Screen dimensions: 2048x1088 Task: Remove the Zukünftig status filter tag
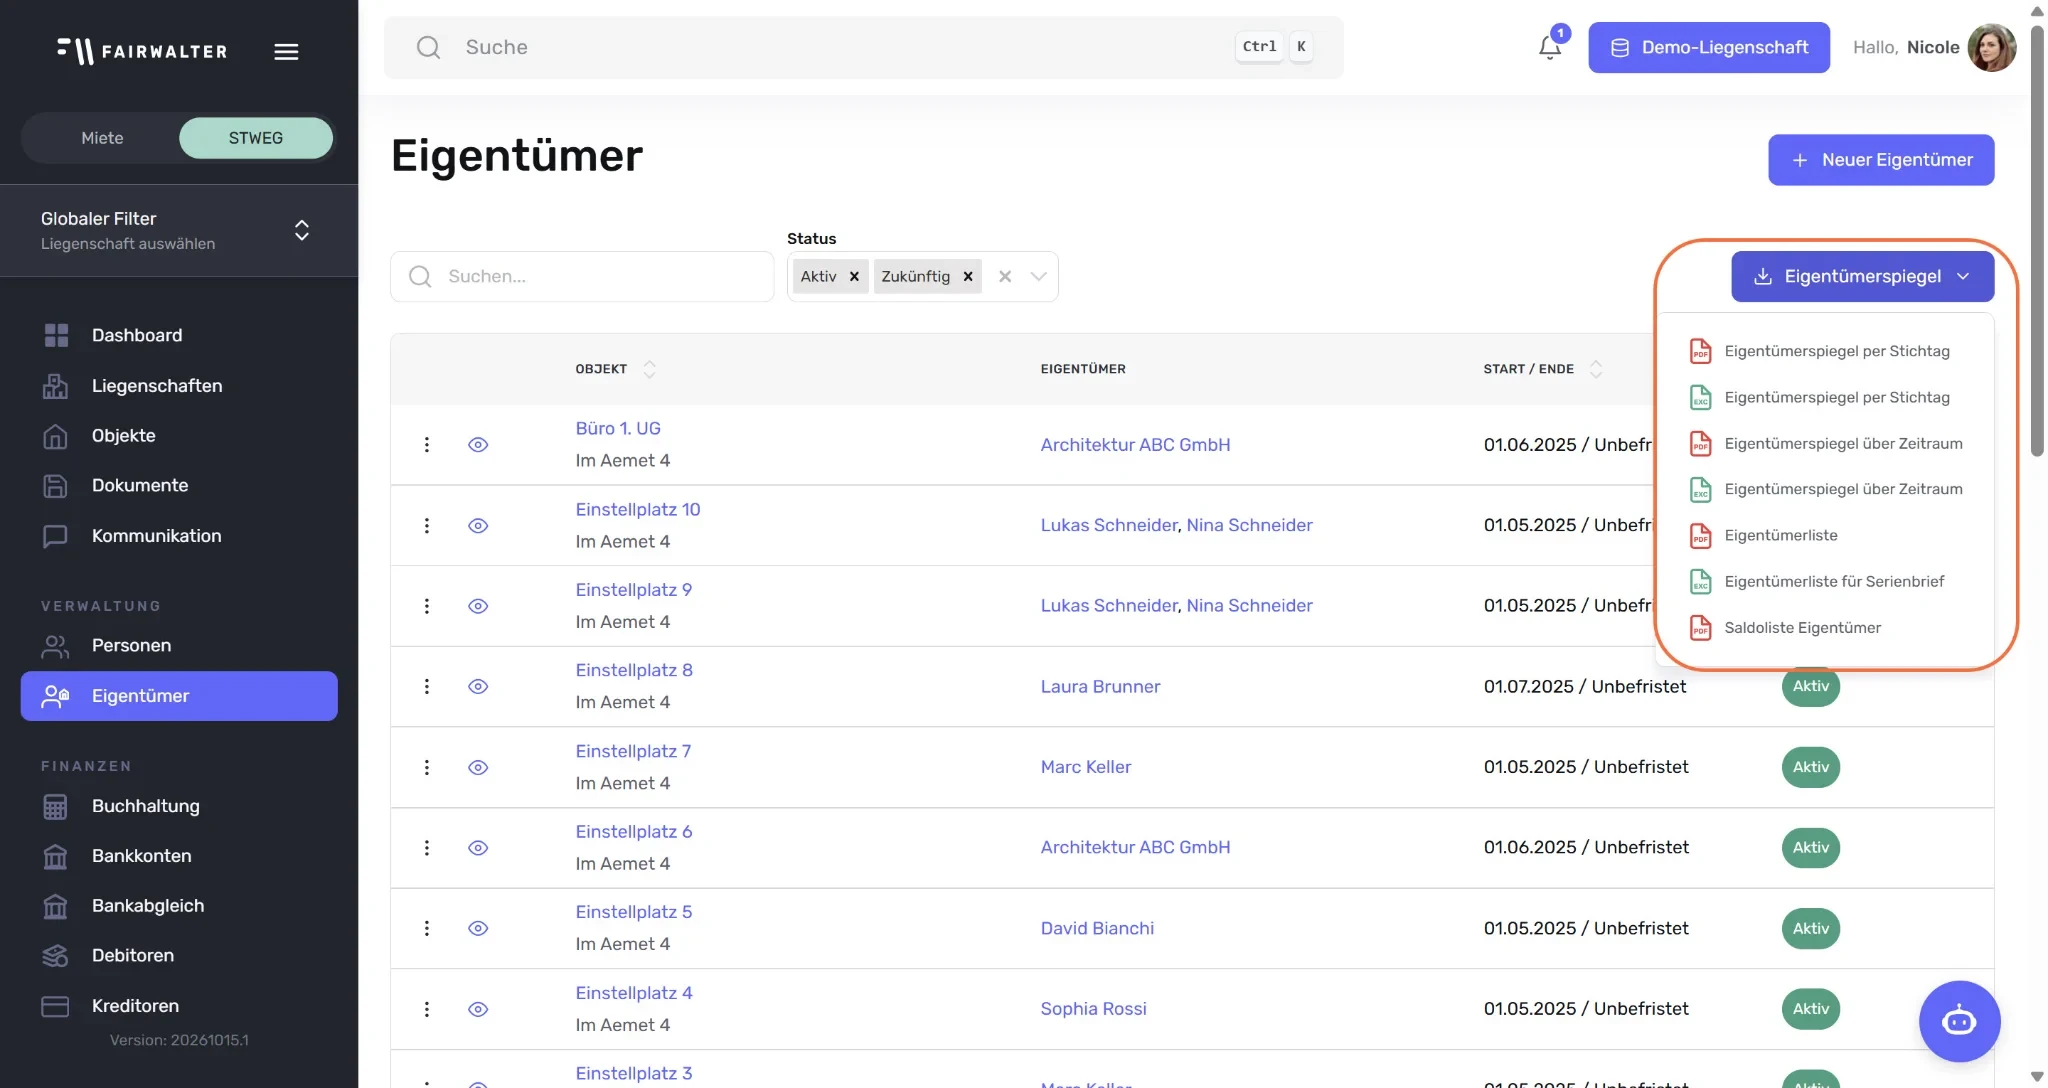click(x=968, y=277)
